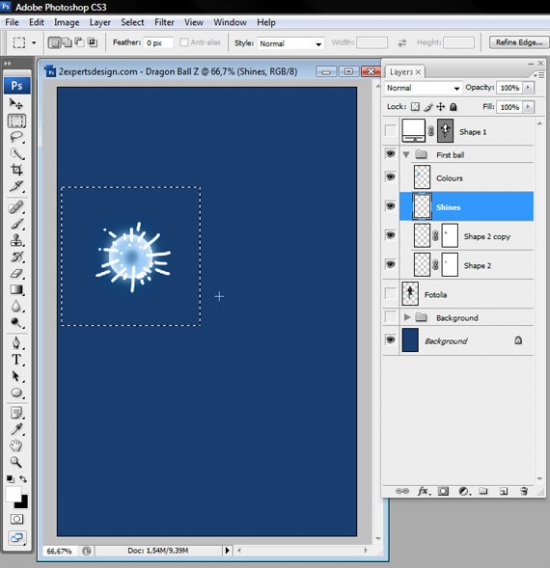This screenshot has height=568, width=550.
Task: Toggle lock position
Action: coord(441,106)
